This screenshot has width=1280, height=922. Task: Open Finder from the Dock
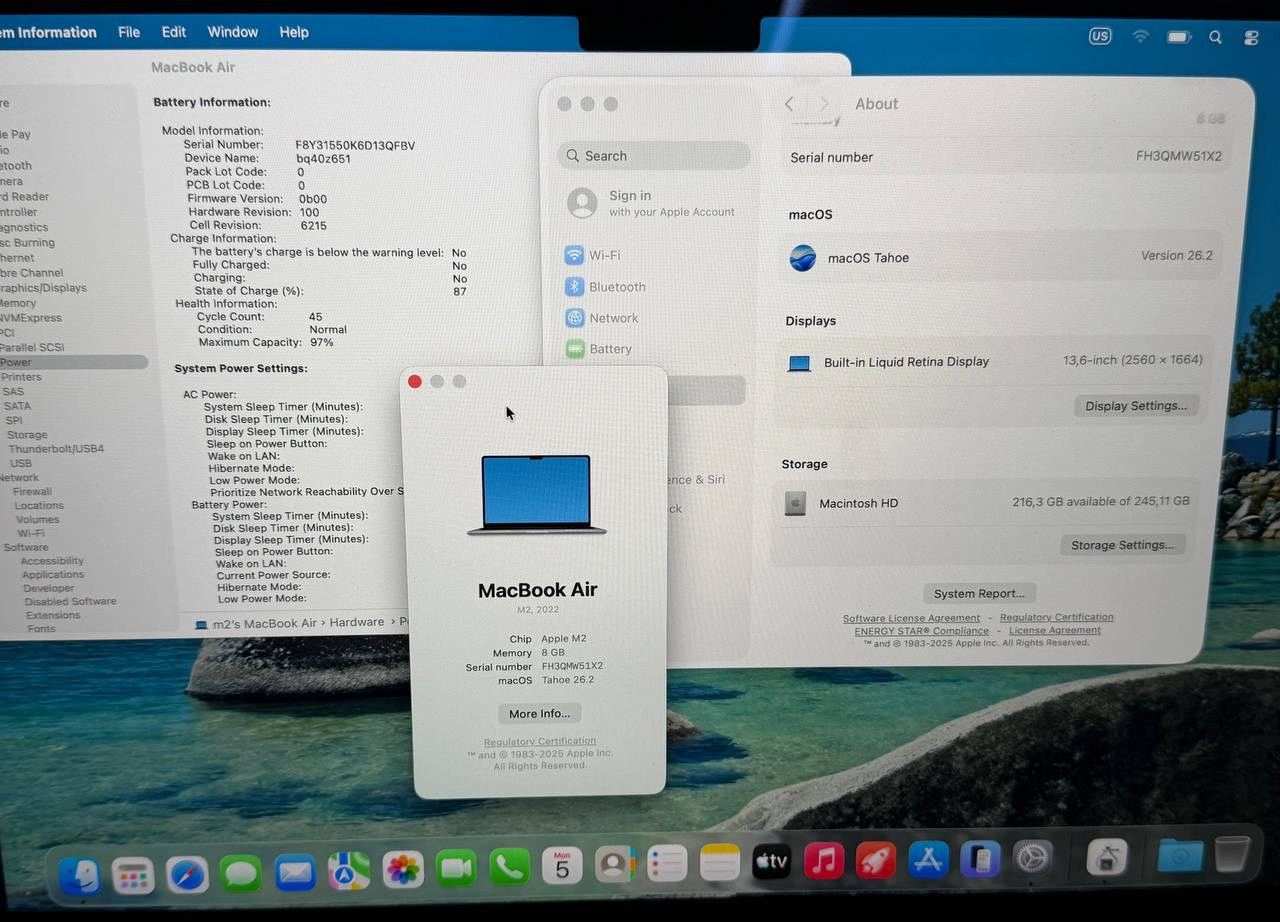point(79,876)
